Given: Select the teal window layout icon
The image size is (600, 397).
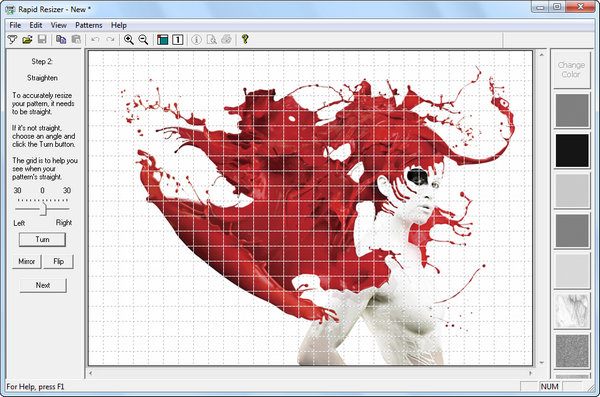Looking at the screenshot, I should (163, 39).
